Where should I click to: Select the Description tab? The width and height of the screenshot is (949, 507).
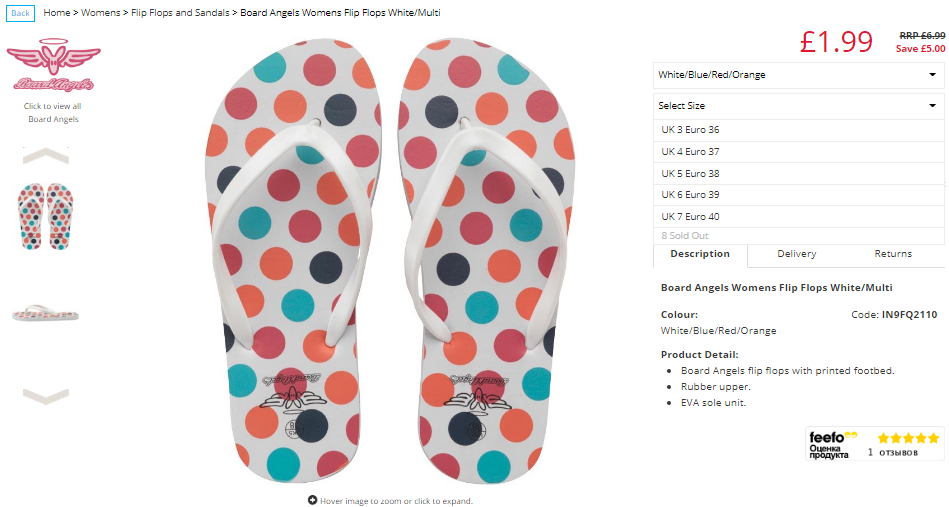[700, 255]
